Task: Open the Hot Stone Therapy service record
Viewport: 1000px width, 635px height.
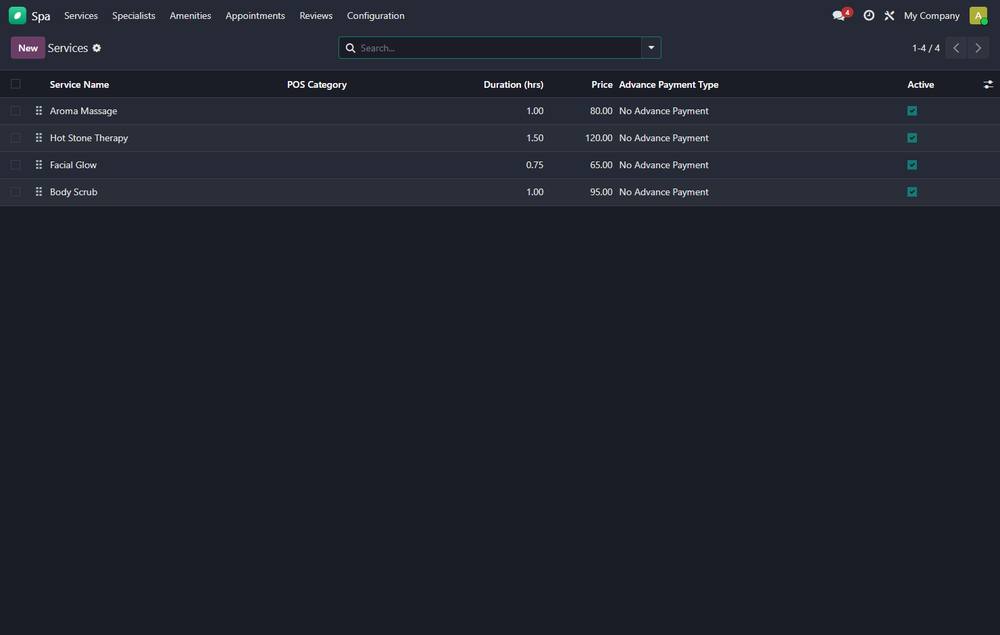Action: point(89,138)
